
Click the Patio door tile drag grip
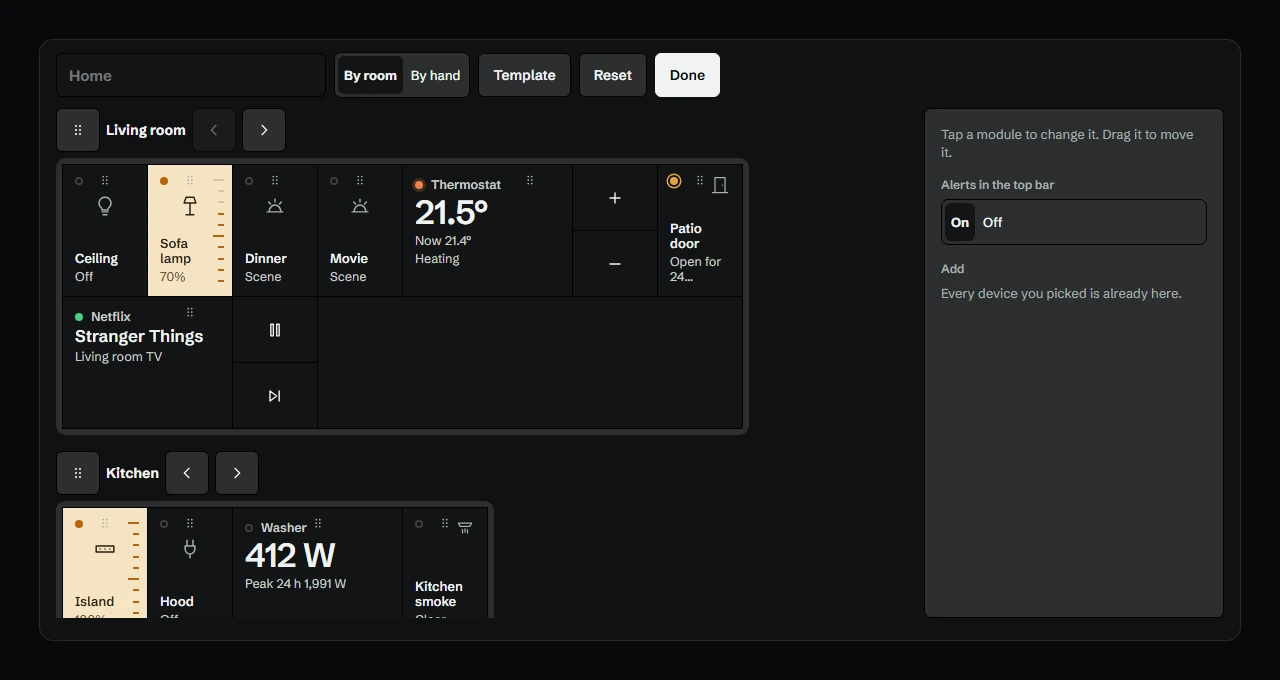coord(700,181)
